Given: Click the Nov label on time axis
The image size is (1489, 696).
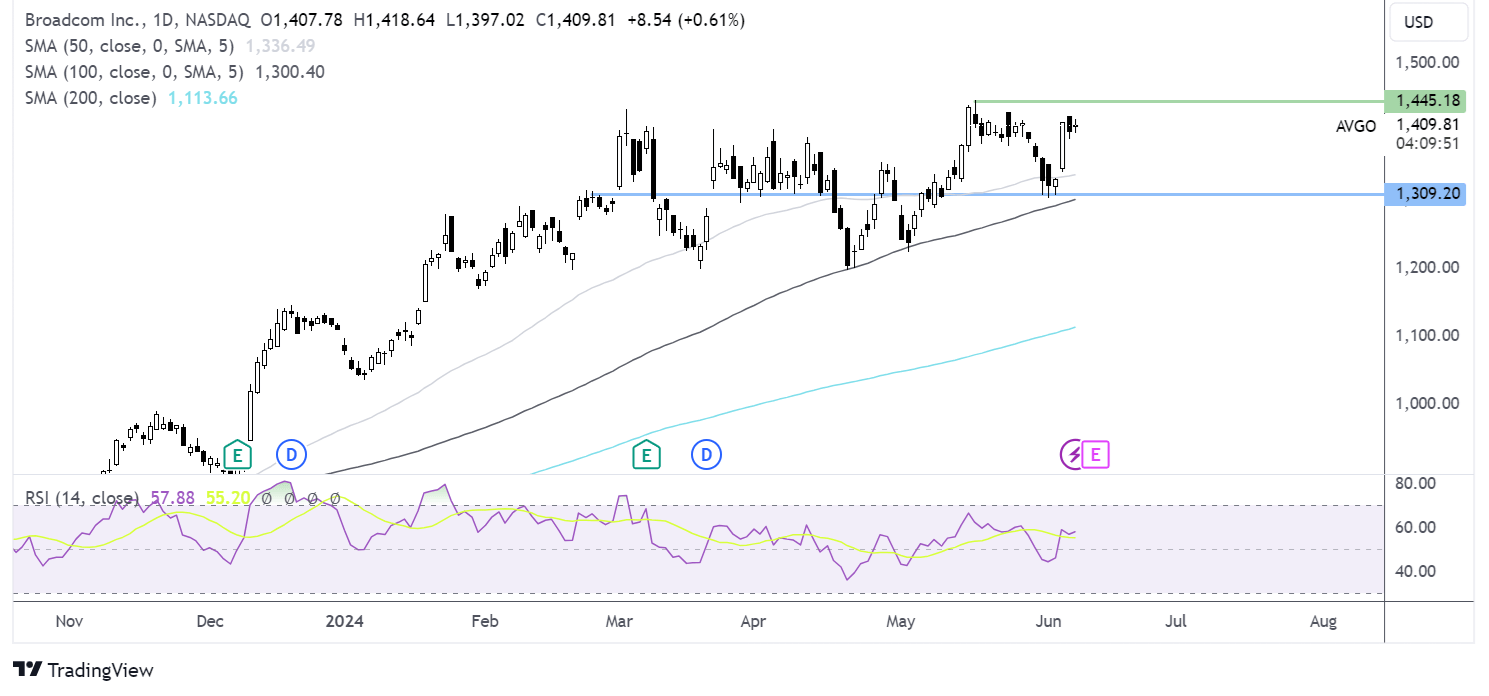Looking at the screenshot, I should (68, 621).
